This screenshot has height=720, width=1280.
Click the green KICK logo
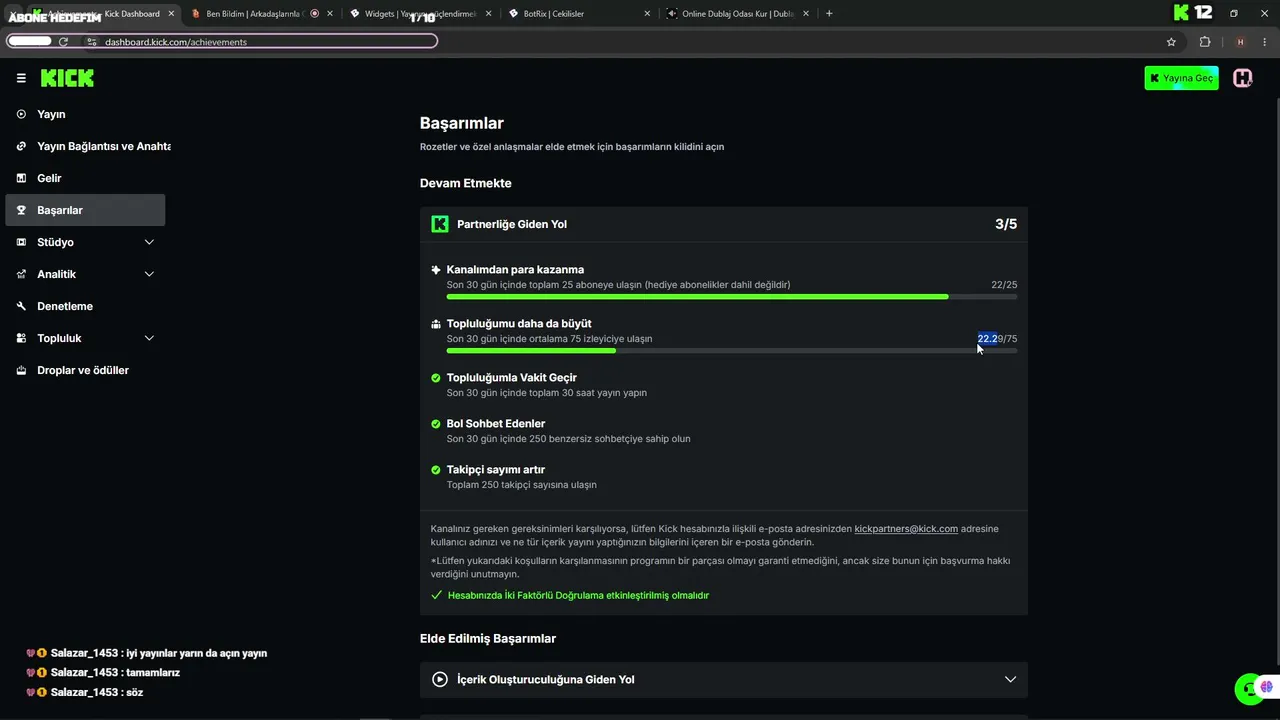click(67, 78)
